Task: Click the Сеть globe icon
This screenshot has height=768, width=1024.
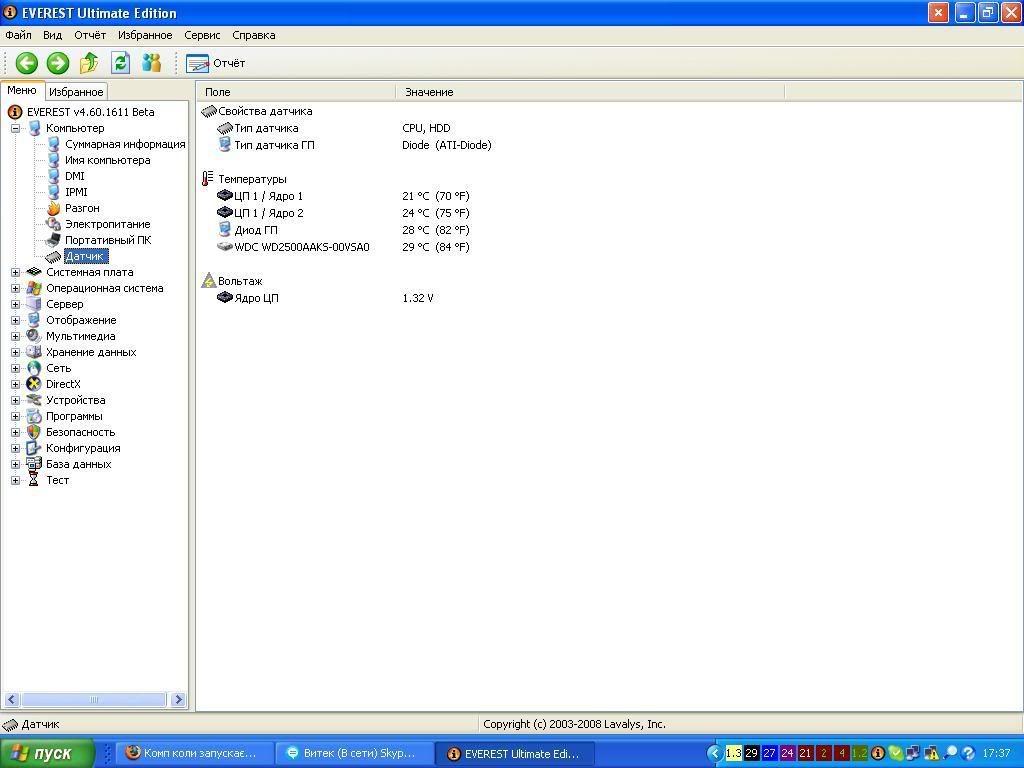Action: tap(34, 368)
